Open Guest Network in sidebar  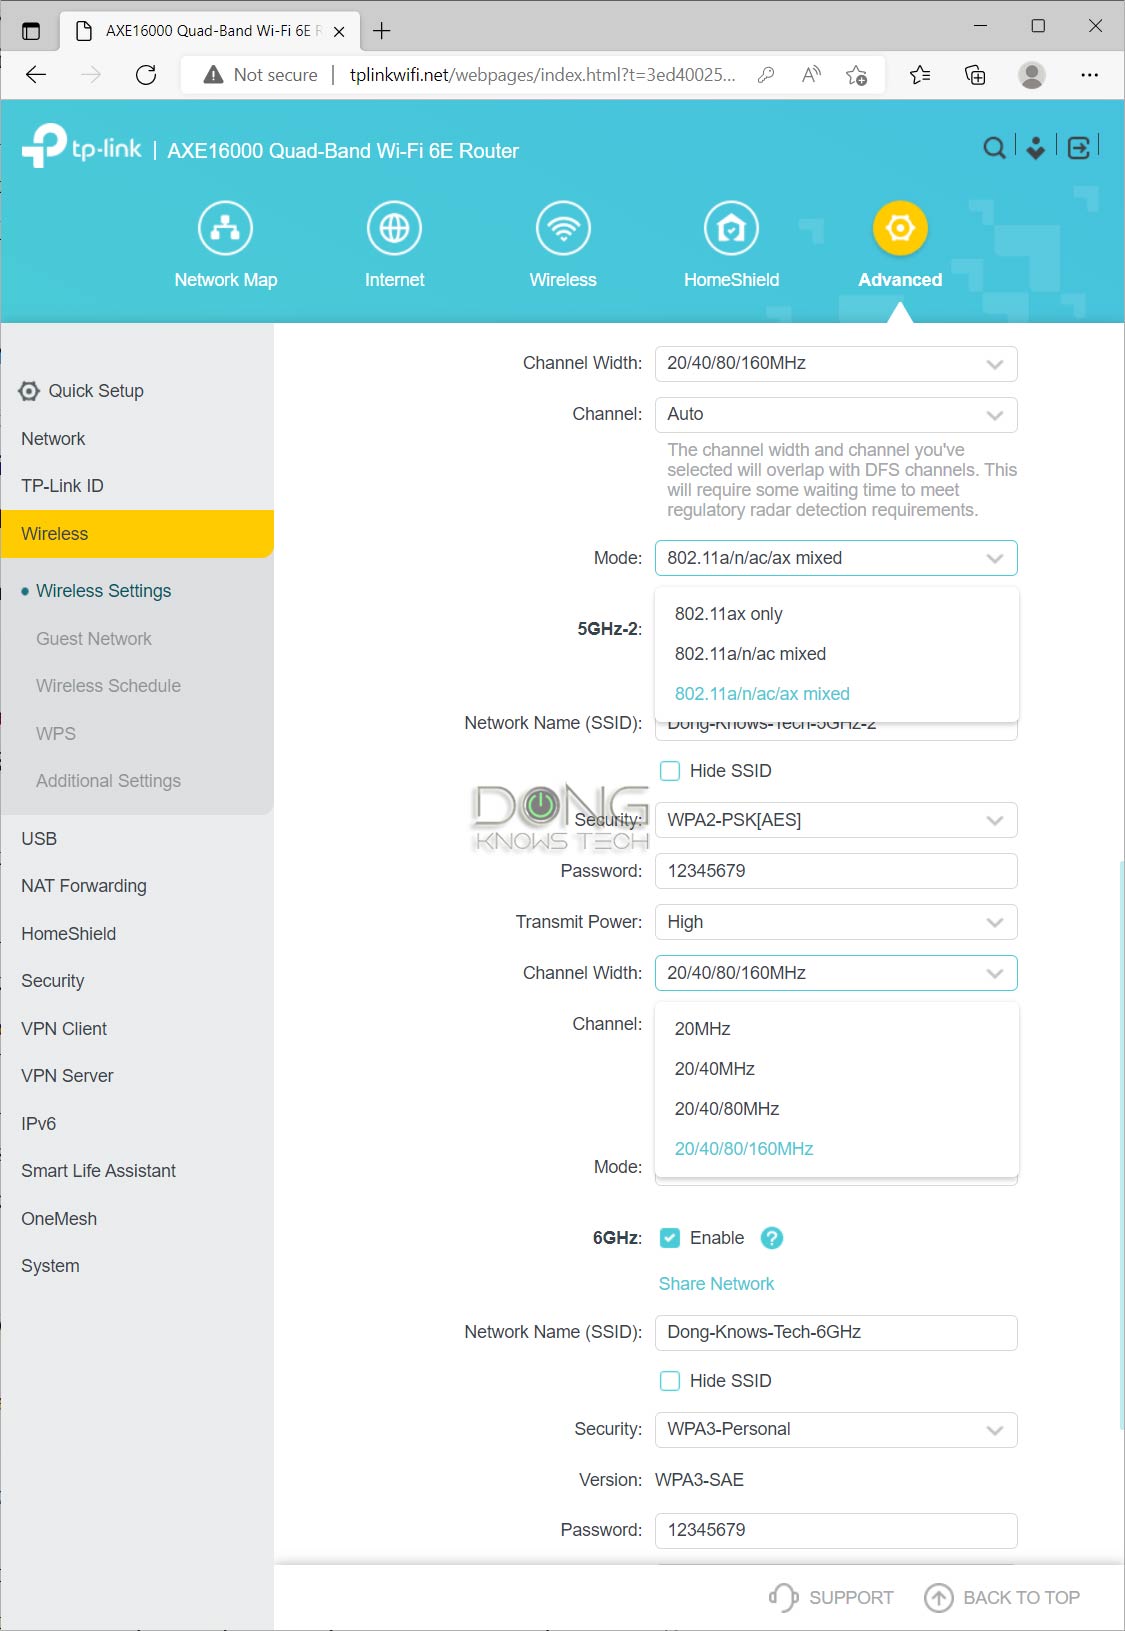coord(94,639)
